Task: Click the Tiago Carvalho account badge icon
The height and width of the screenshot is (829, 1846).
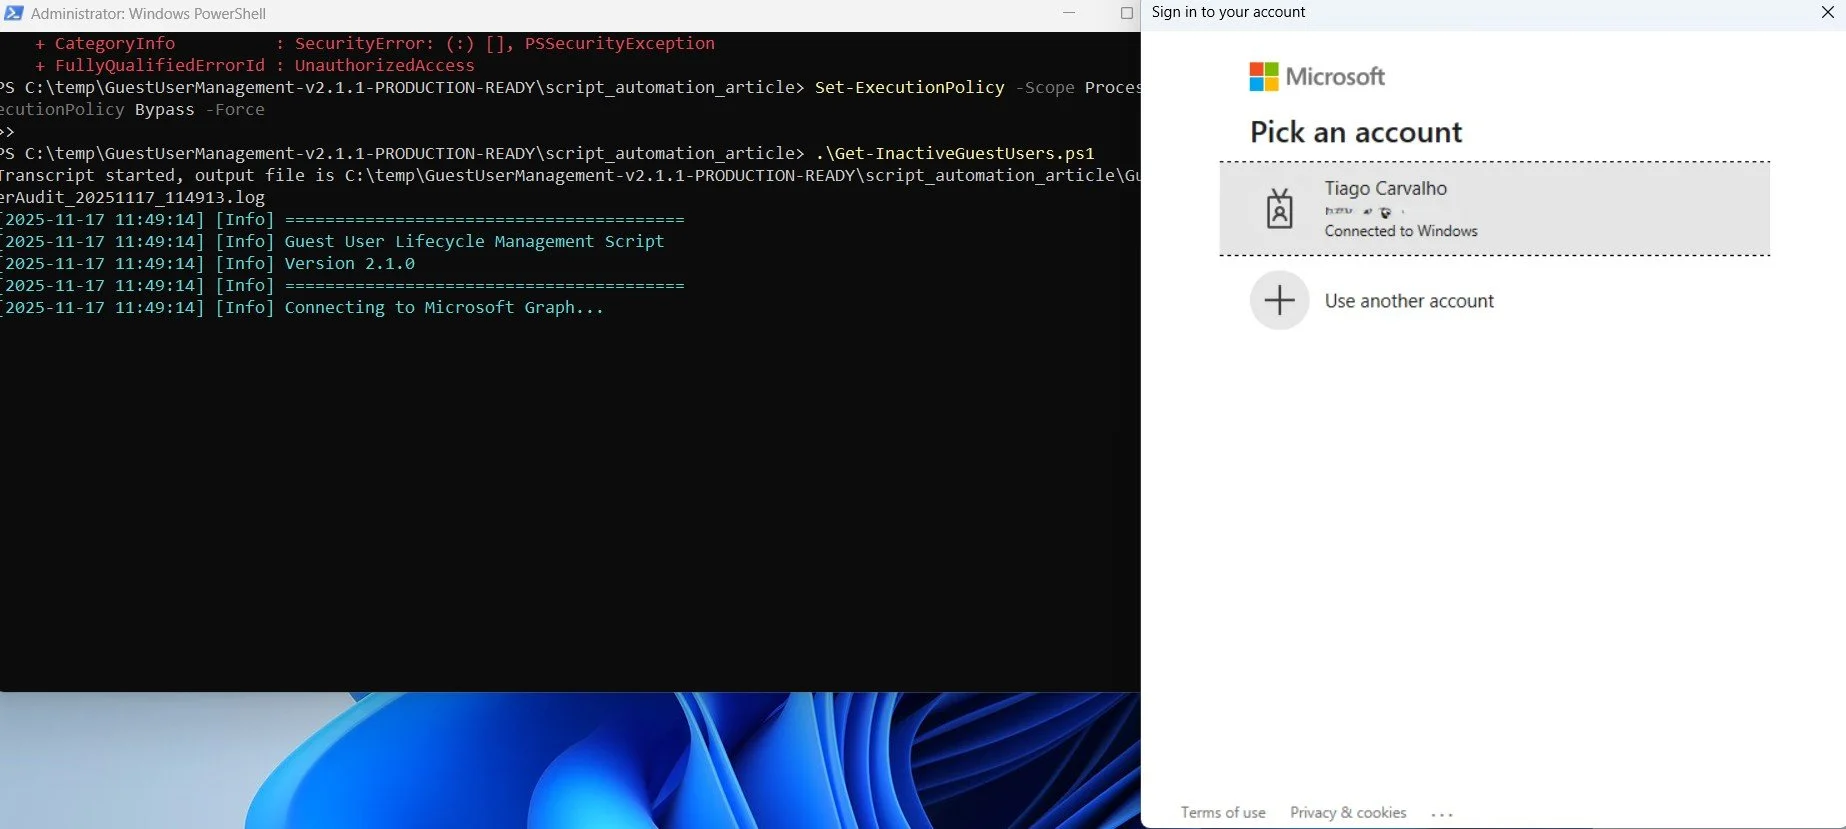Action: coord(1280,209)
